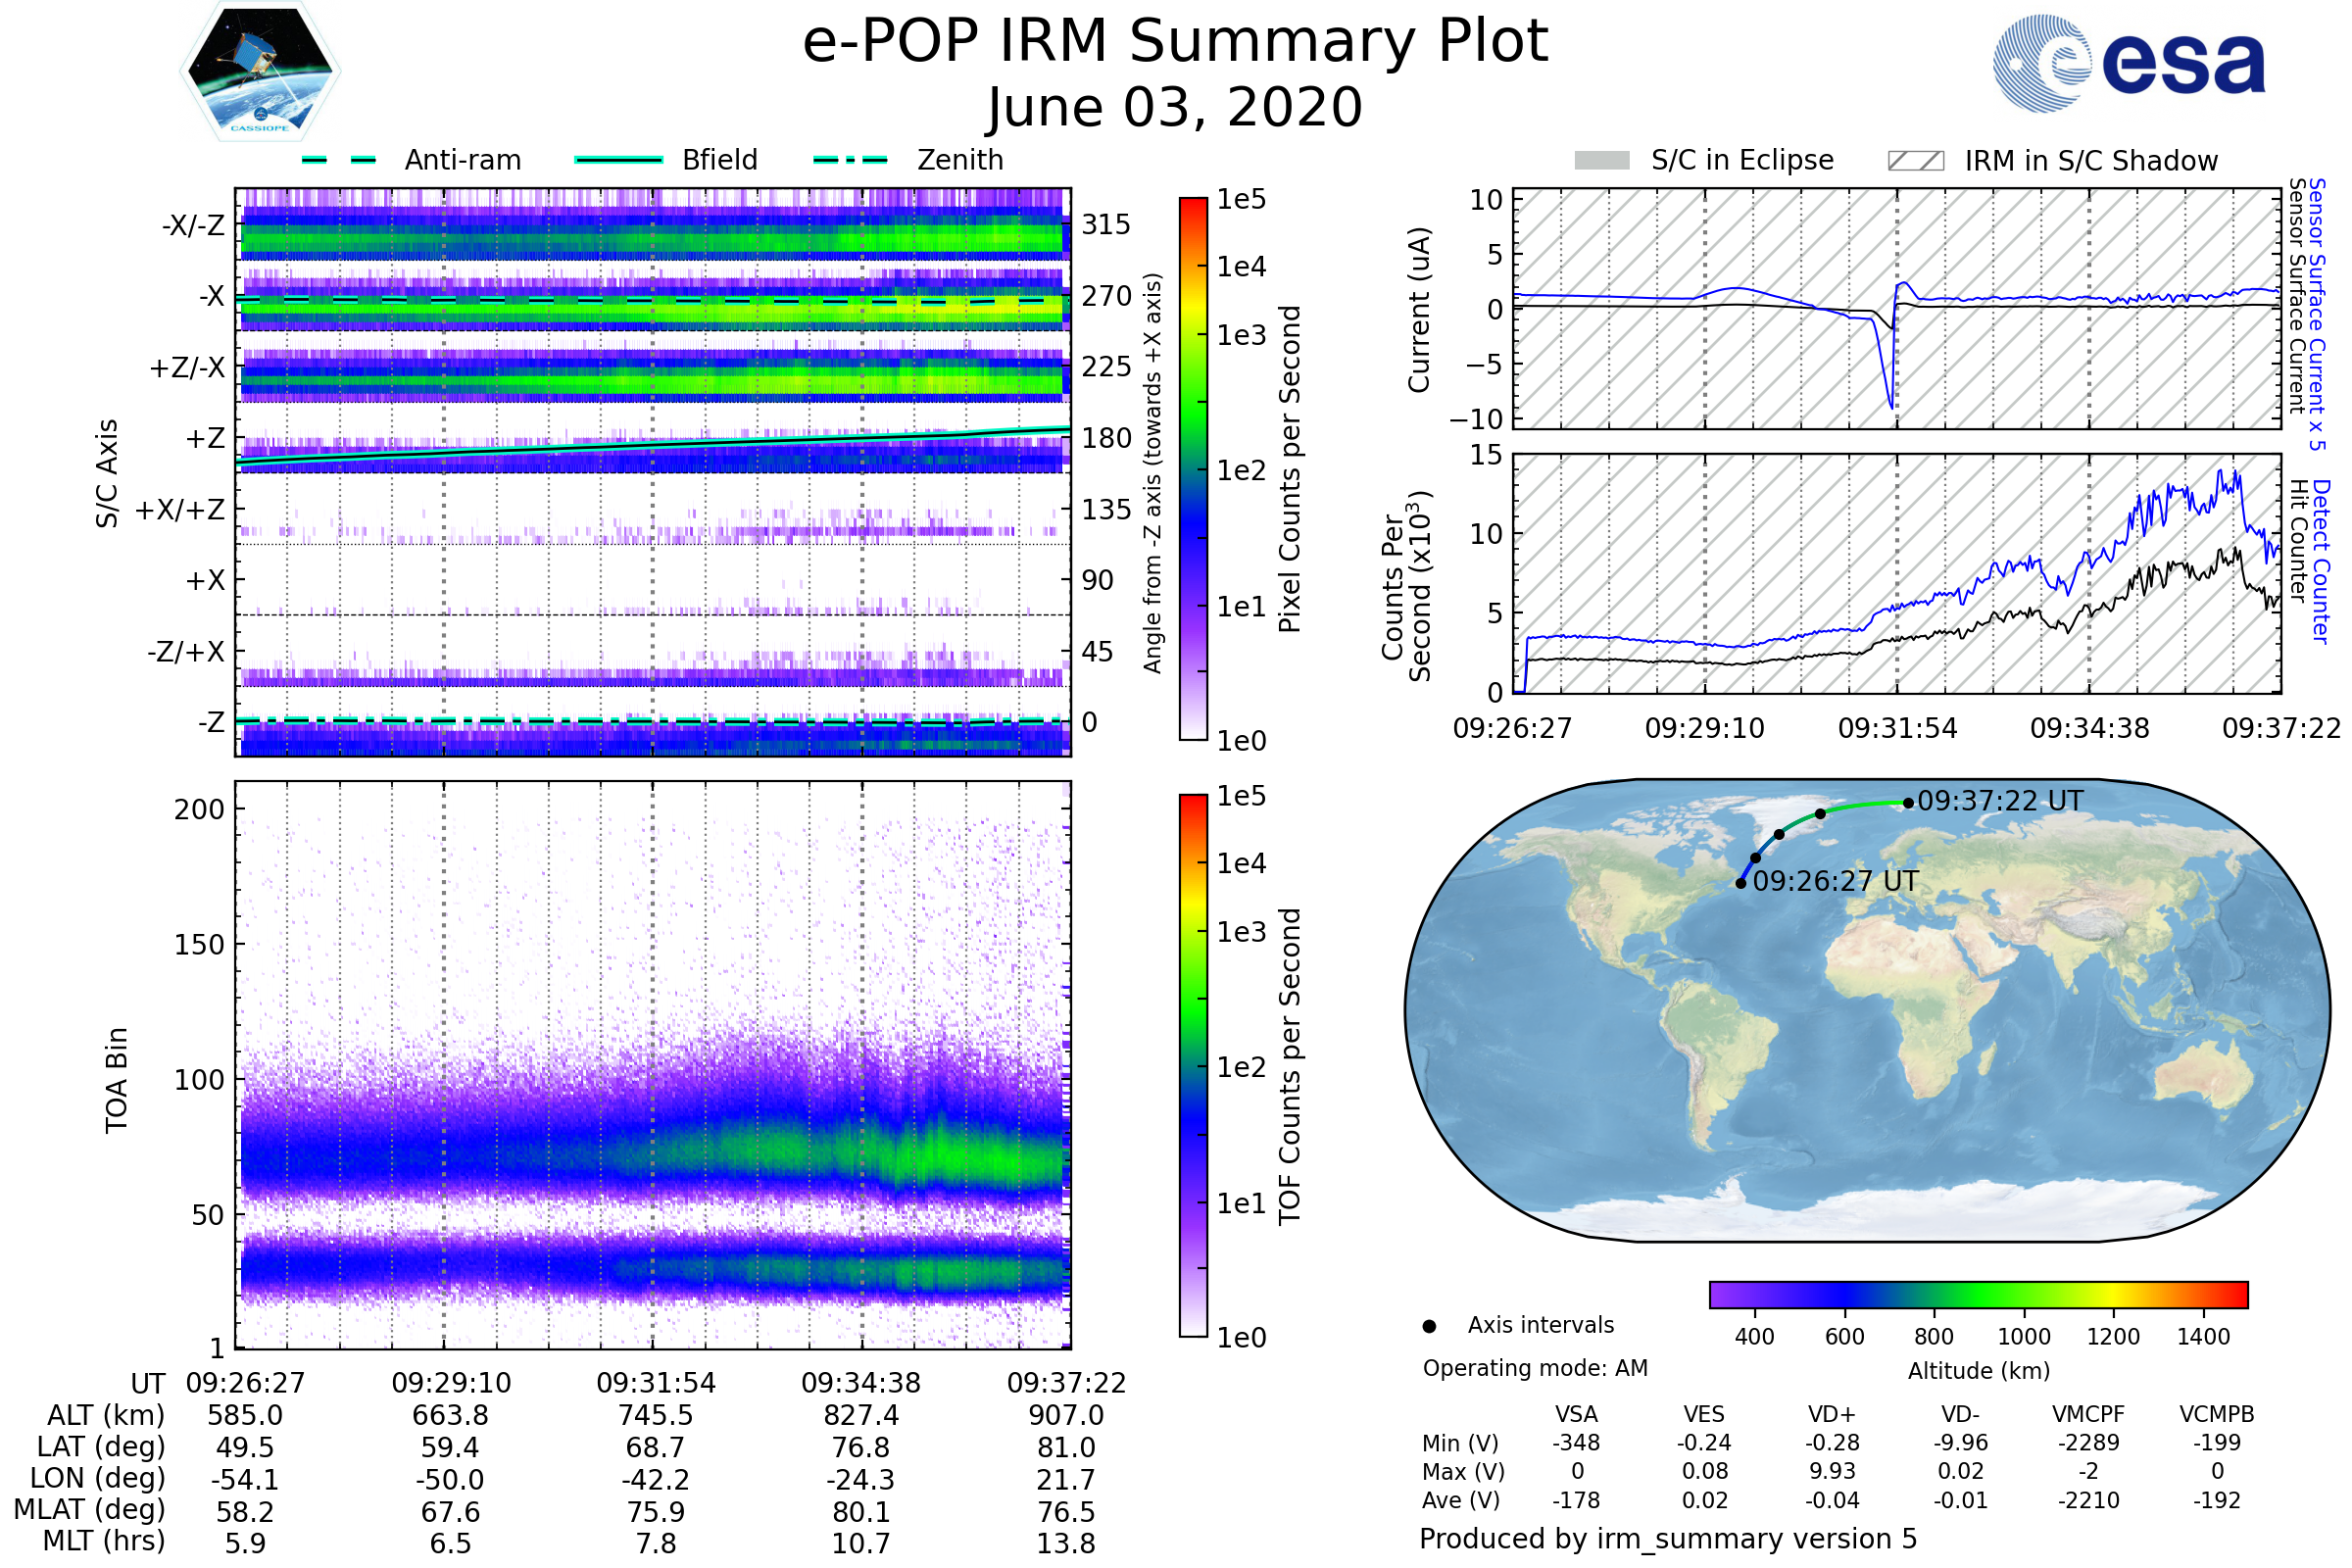Click the S/C in Eclipse gray swatch
Screen dimensions: 2352x1568
1602,161
